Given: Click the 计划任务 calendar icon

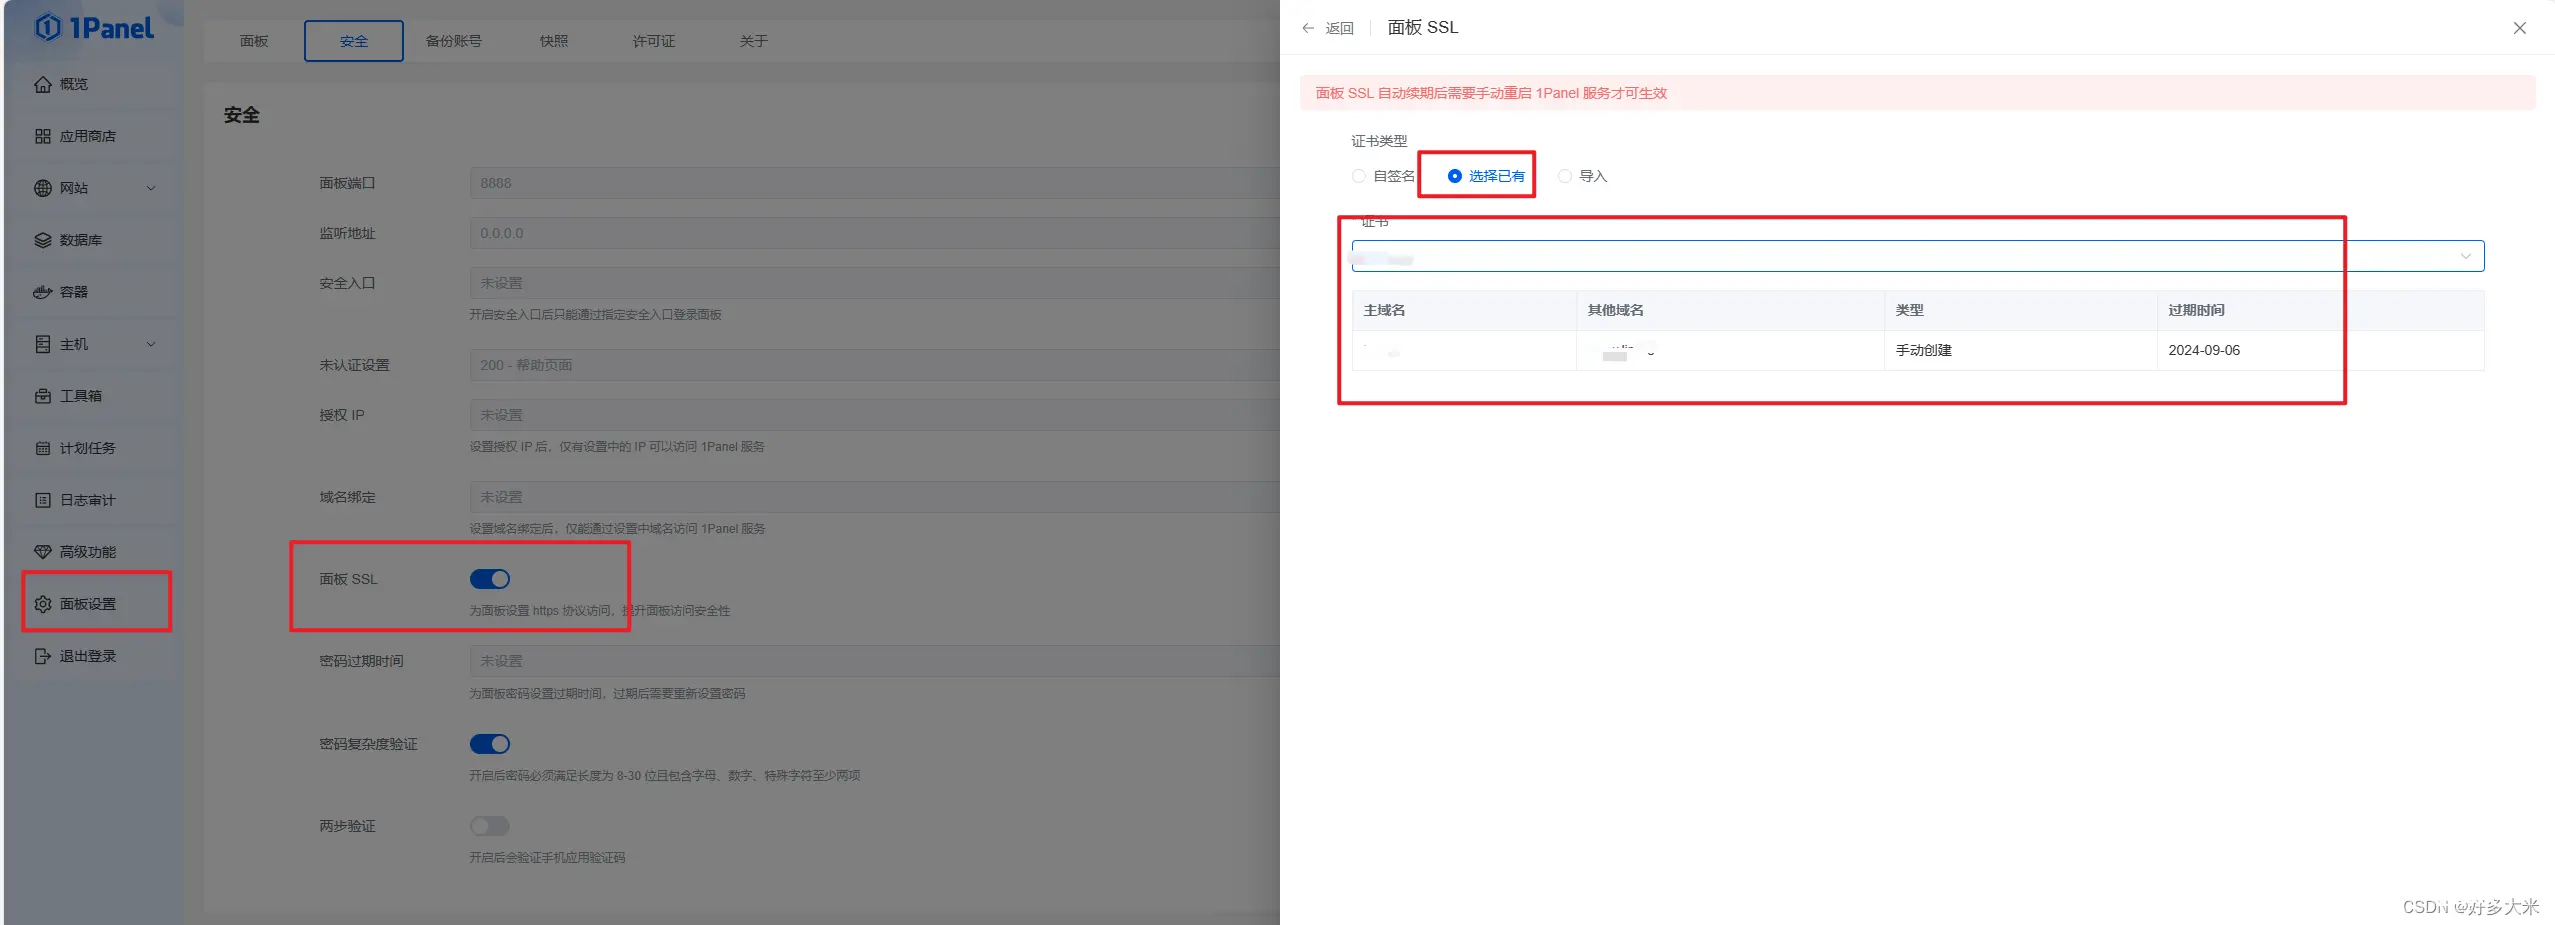Looking at the screenshot, I should 43,448.
